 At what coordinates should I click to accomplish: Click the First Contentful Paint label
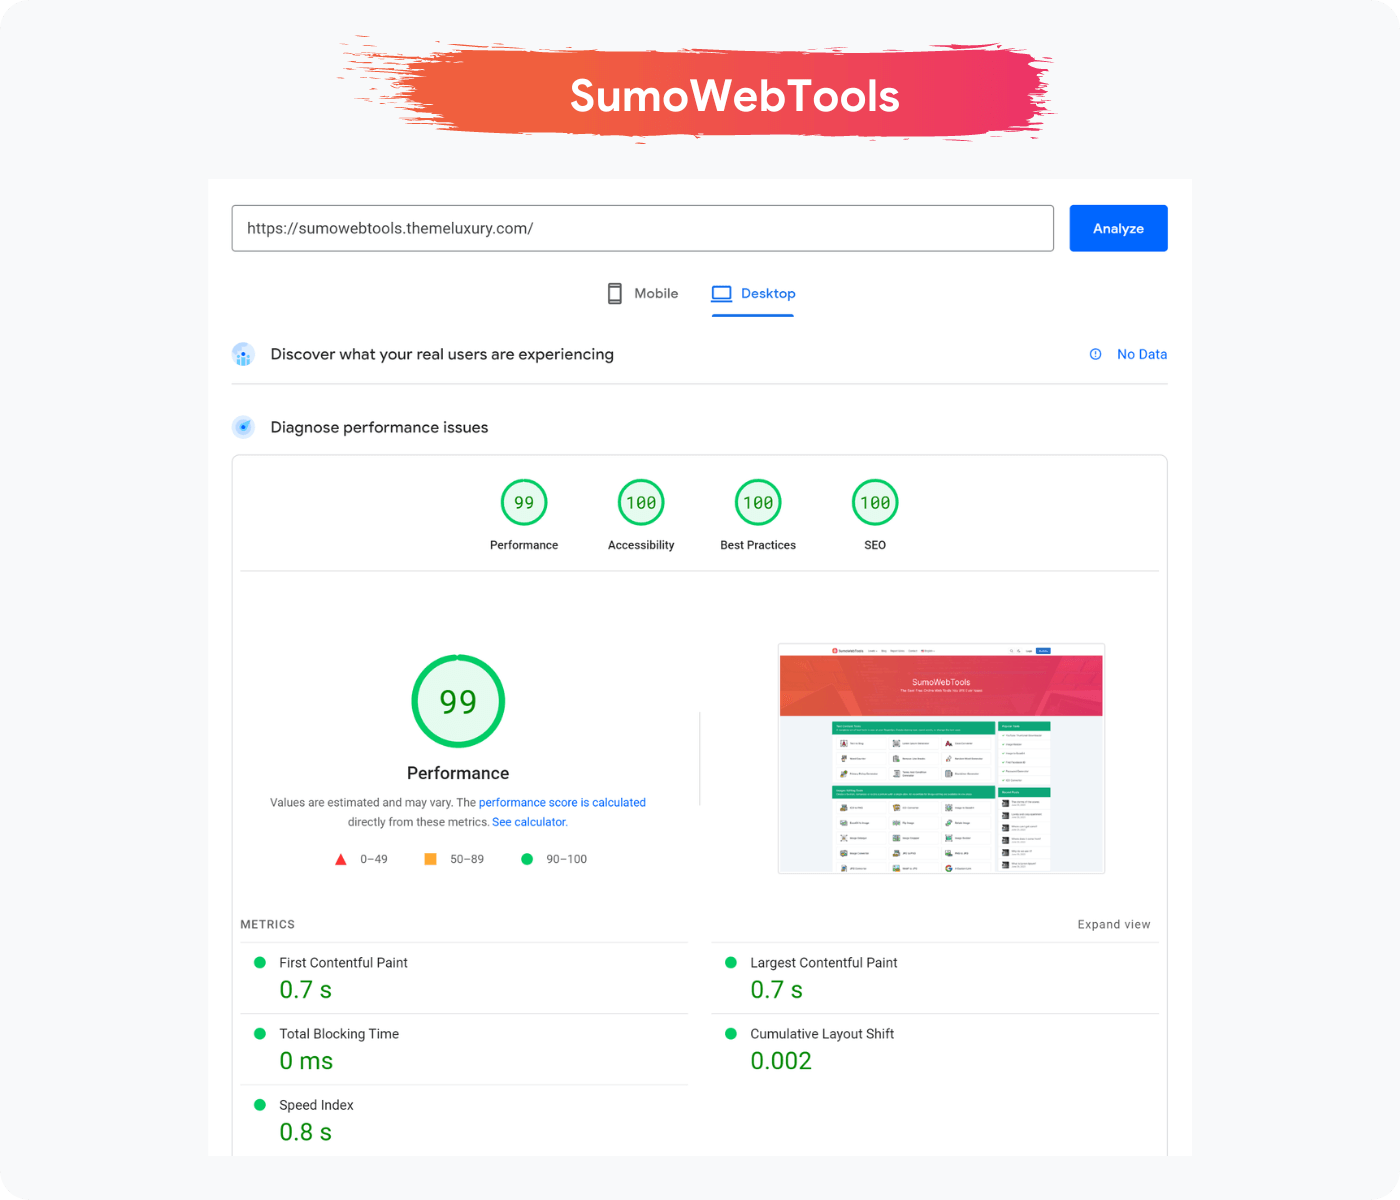[343, 963]
